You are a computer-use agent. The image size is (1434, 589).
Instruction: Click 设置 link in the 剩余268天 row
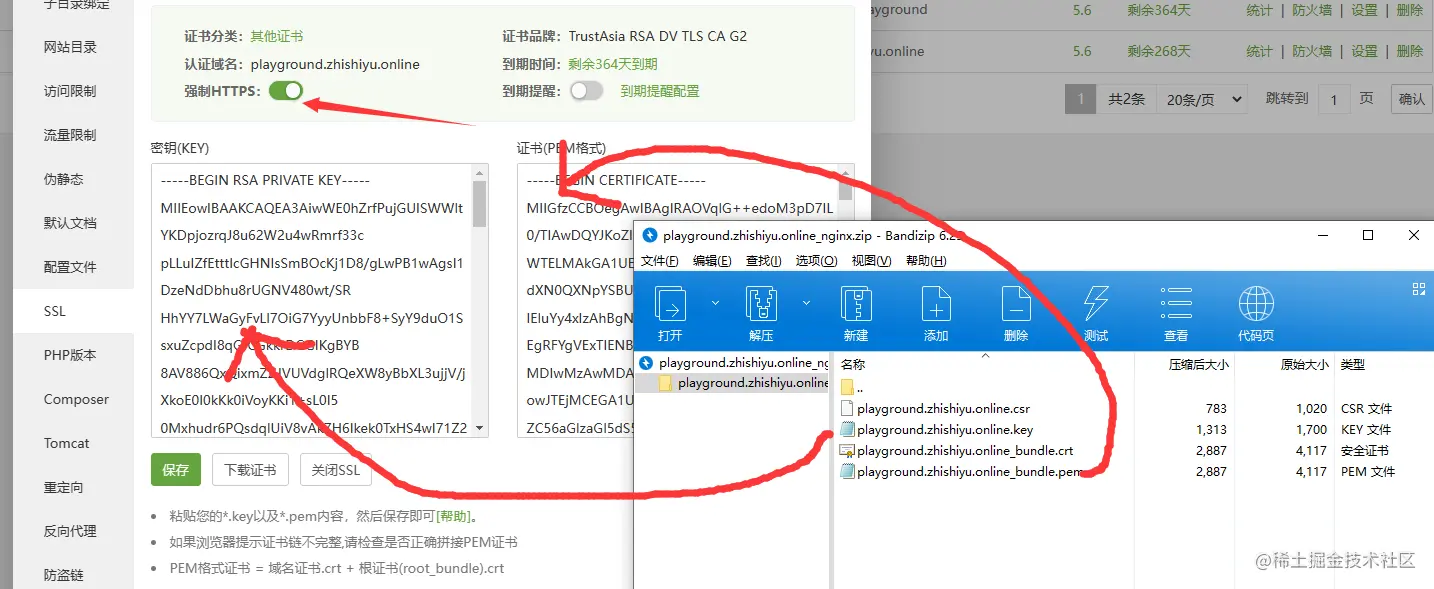pos(1364,51)
